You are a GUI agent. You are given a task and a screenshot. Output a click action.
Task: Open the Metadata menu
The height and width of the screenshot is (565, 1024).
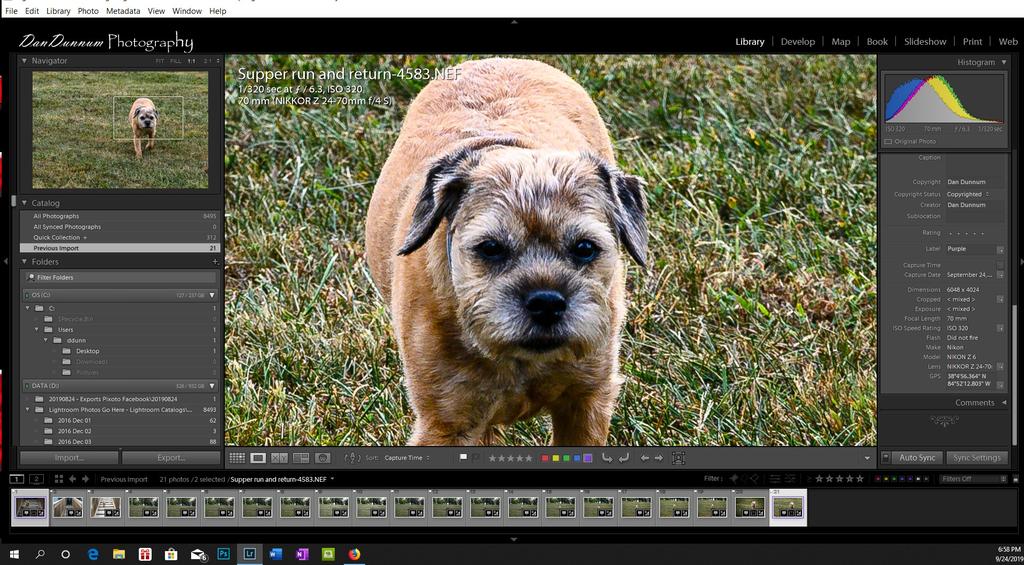click(123, 11)
